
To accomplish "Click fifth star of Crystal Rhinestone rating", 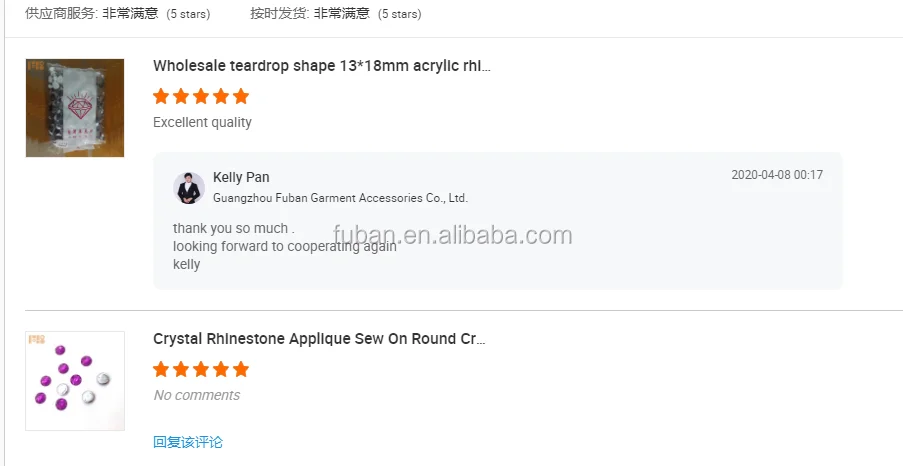I will tap(241, 370).
